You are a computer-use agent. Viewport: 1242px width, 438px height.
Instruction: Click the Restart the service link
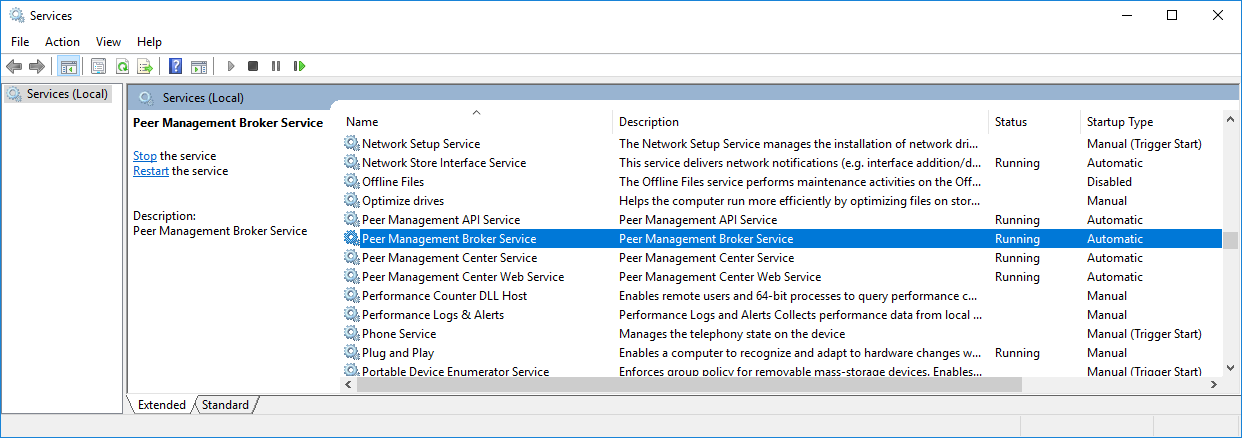click(x=151, y=171)
